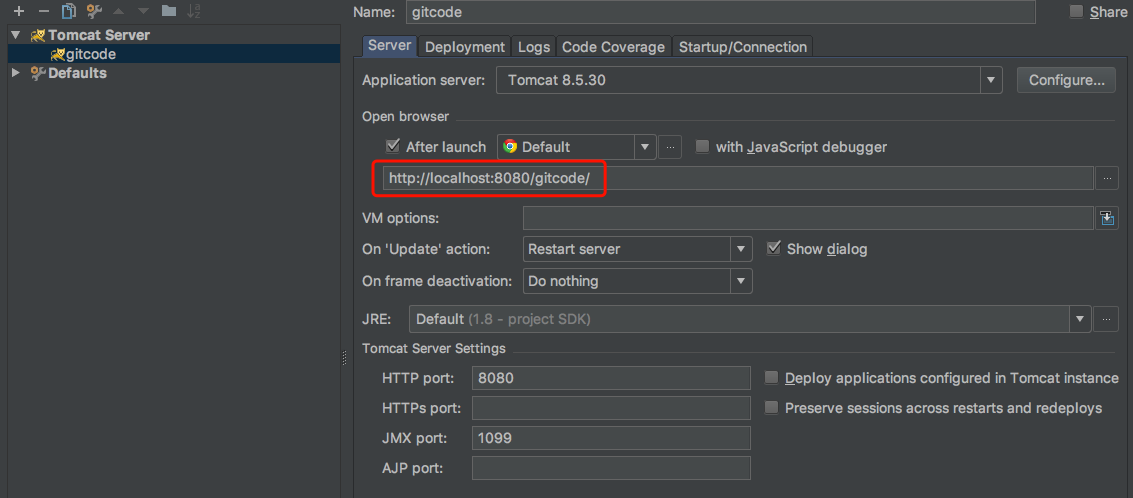
Task: Create new folder for configurations
Action: [169, 11]
